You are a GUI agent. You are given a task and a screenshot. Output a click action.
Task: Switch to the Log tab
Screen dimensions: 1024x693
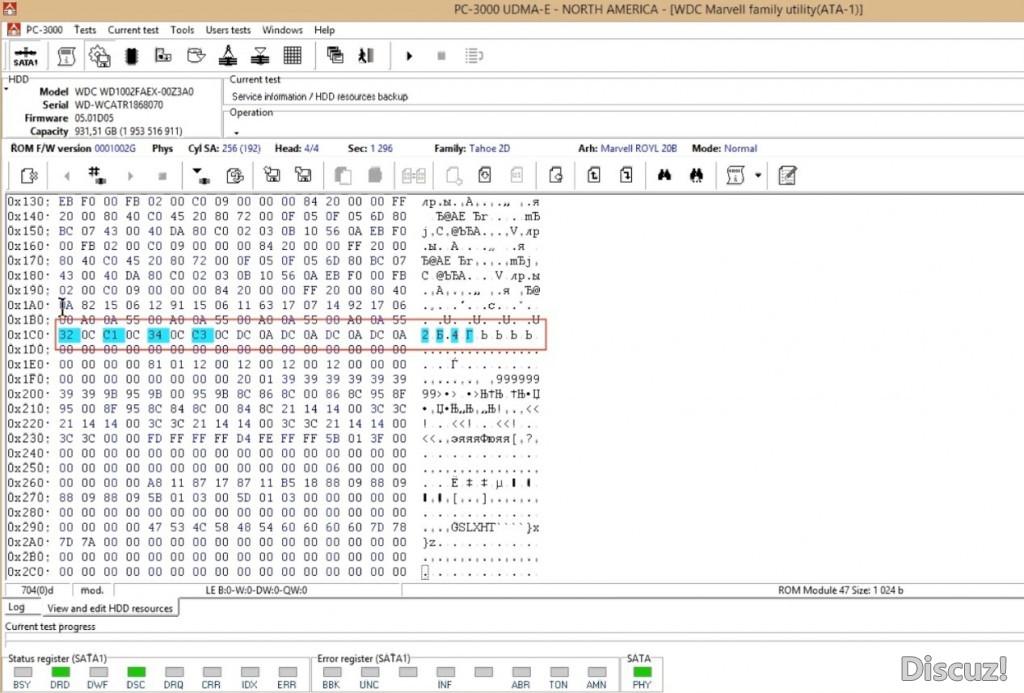click(x=16, y=607)
